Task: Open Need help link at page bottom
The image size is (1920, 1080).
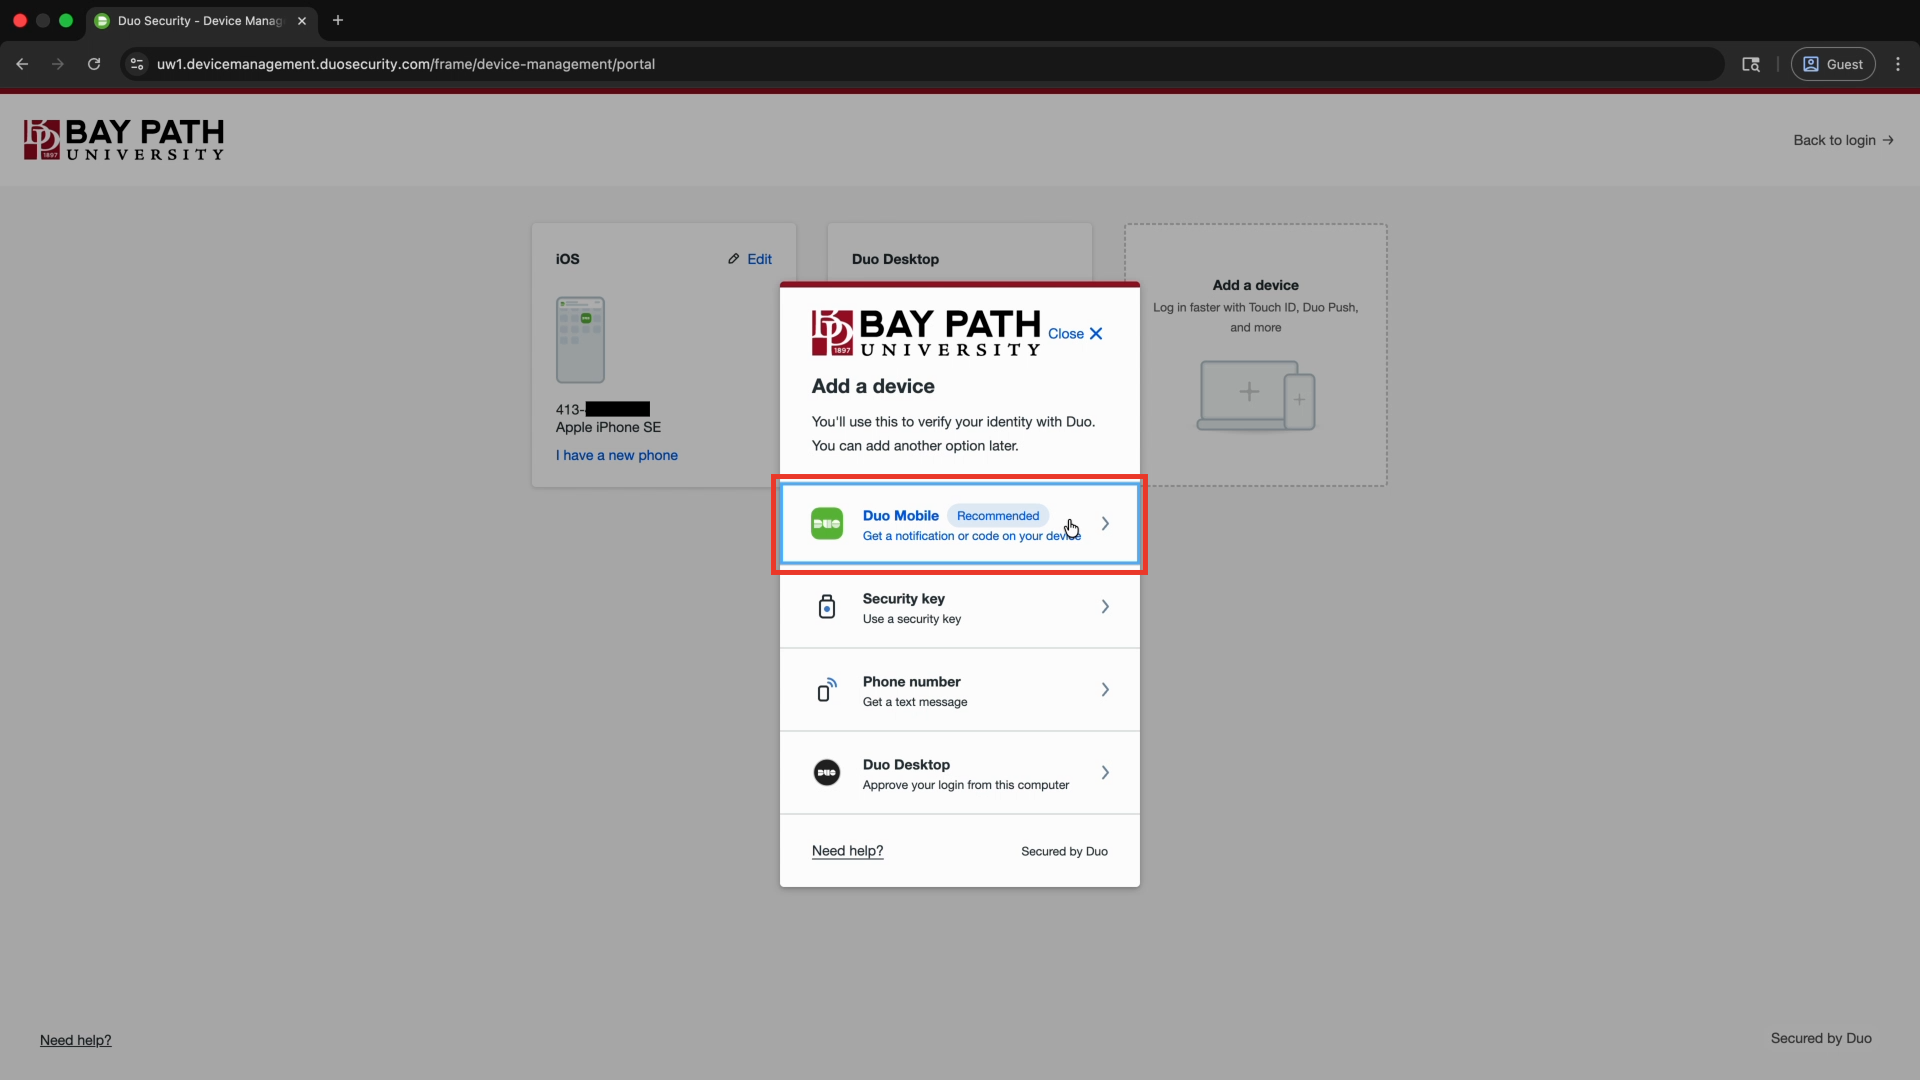Action: pyautogui.click(x=76, y=1040)
